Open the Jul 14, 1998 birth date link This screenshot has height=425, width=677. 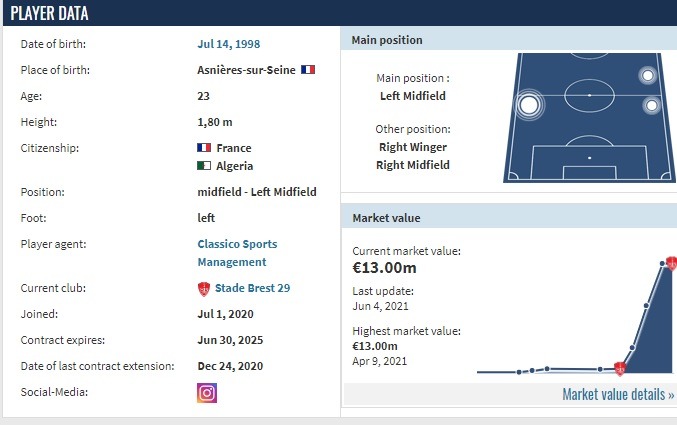(229, 44)
